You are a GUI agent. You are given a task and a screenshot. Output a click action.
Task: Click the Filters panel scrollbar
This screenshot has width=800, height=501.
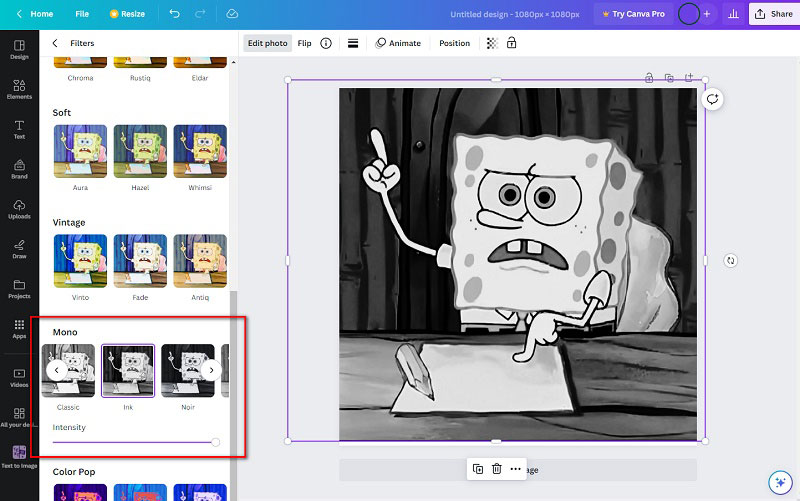234,395
